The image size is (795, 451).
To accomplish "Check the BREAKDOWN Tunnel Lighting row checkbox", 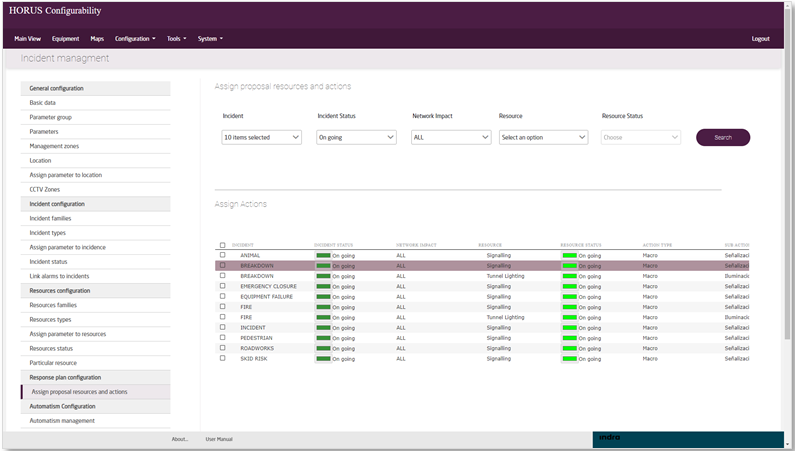I will [223, 276].
